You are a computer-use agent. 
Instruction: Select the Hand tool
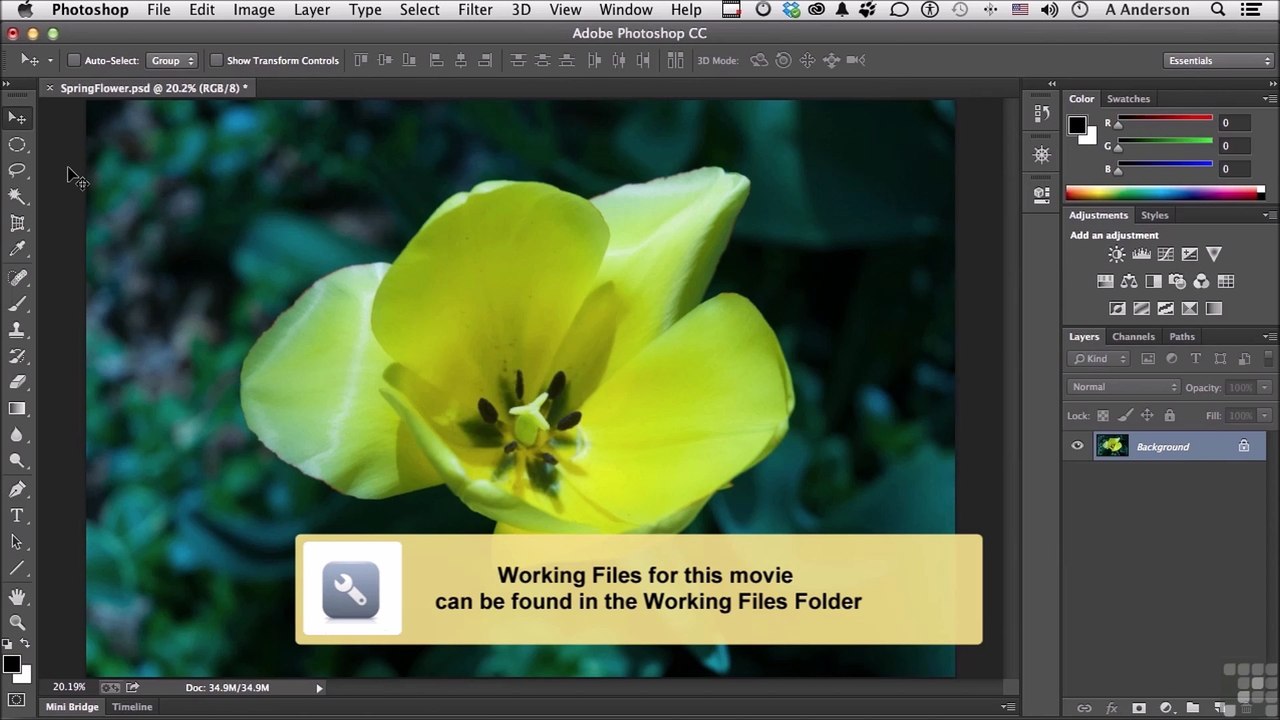(x=17, y=596)
